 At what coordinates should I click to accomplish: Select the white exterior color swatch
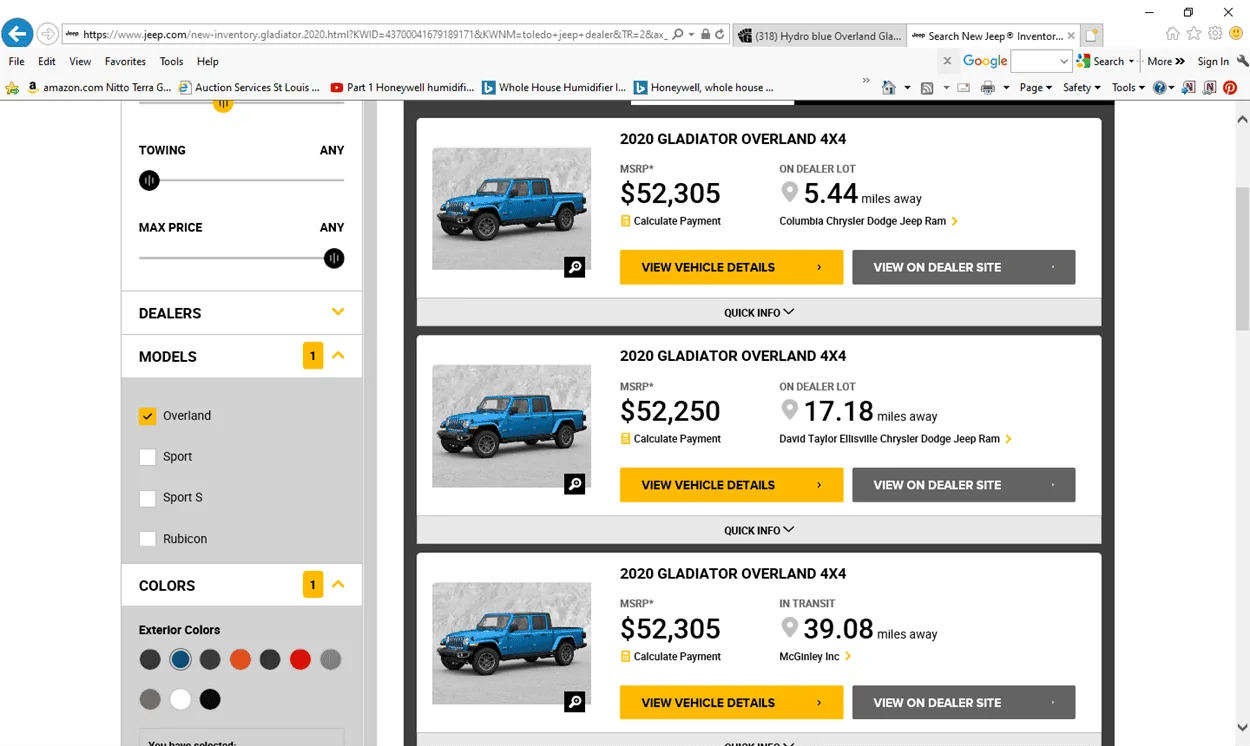[x=180, y=699]
